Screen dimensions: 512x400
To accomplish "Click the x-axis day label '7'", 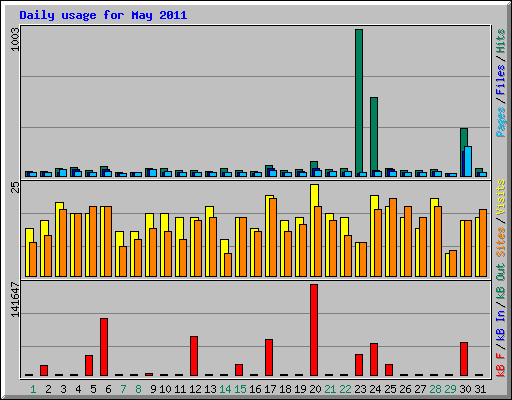I will coord(123,389).
